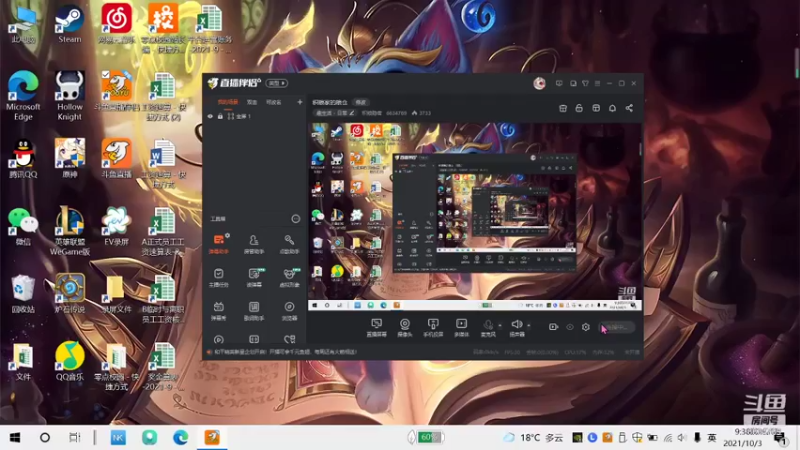The image size is (800, 450).
Task: Click the mode pill next to app logo
Action: (x=277, y=83)
